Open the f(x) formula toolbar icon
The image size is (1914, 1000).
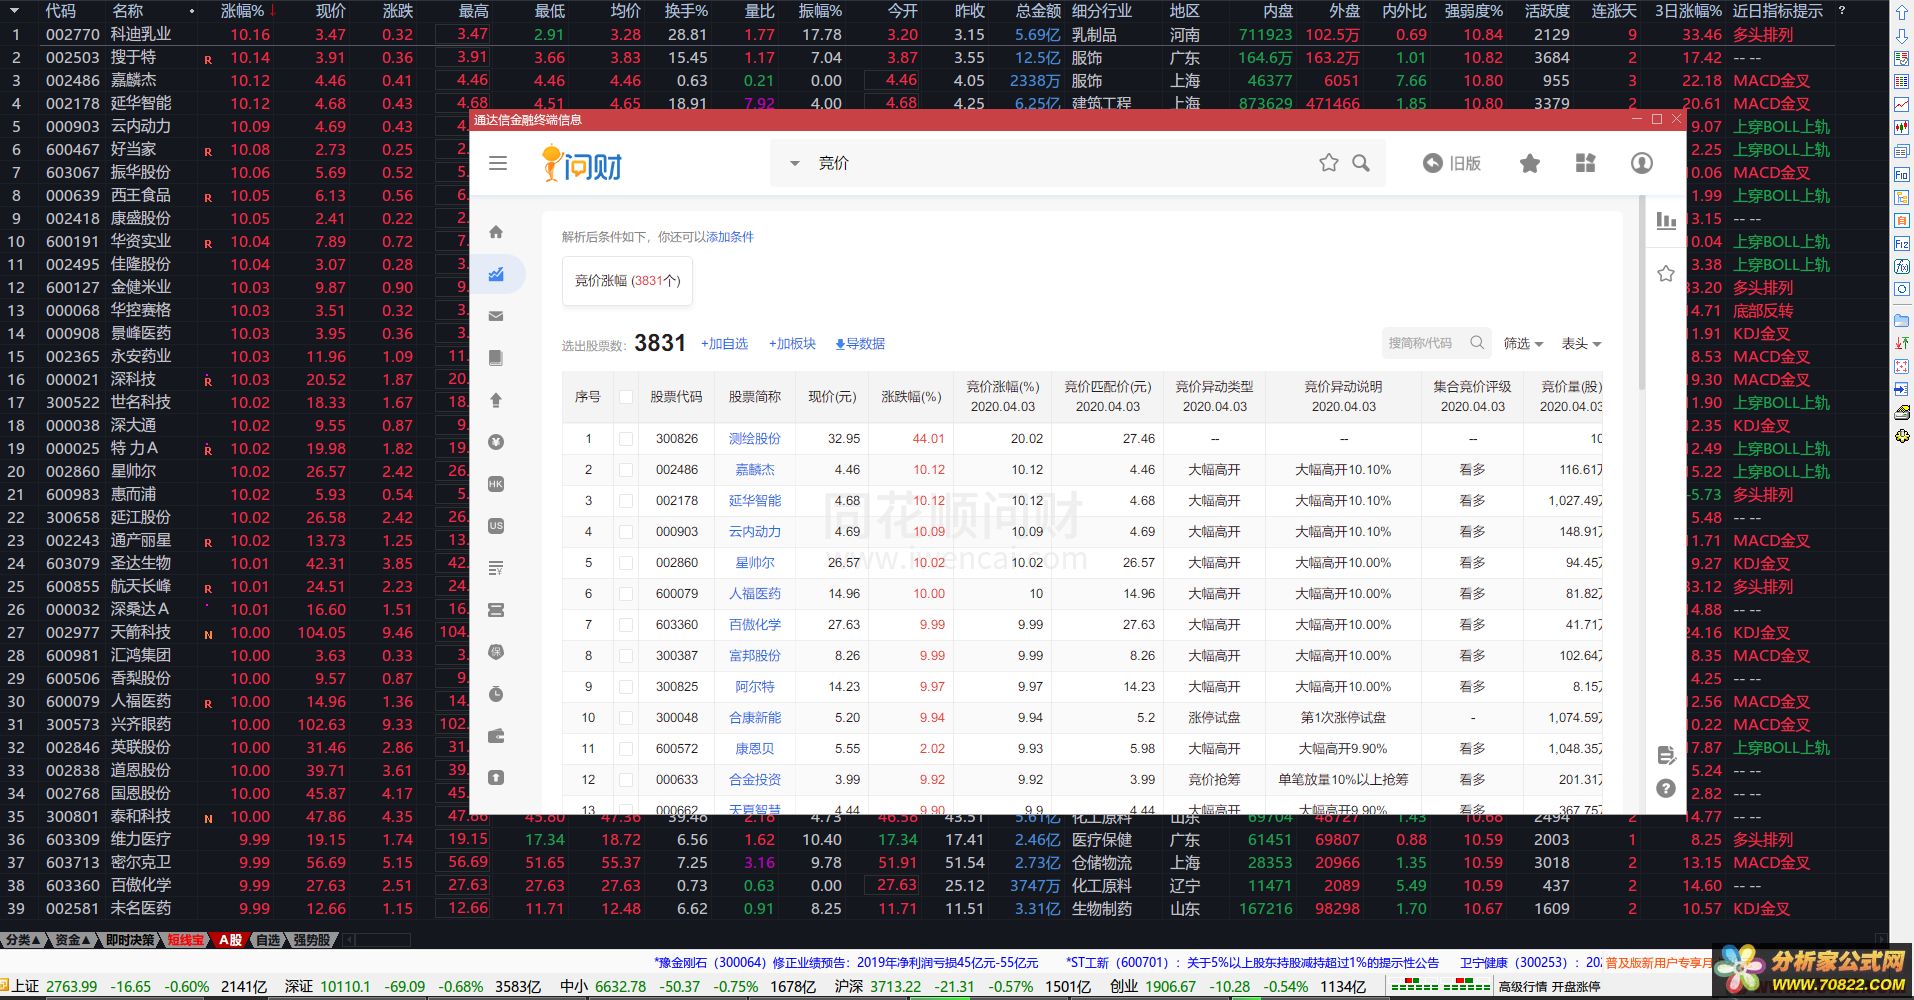click(1902, 266)
